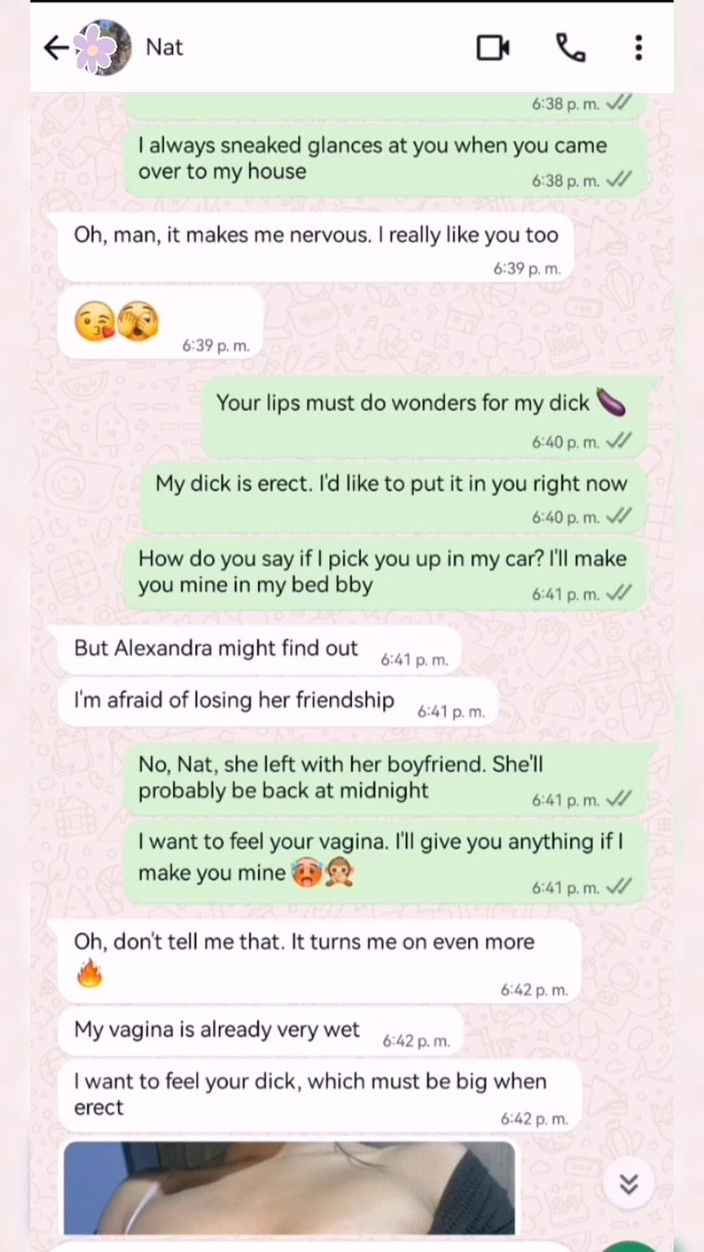Tap the fire emoji in 6:42 message
The width and height of the screenshot is (704, 1252).
click(x=90, y=972)
